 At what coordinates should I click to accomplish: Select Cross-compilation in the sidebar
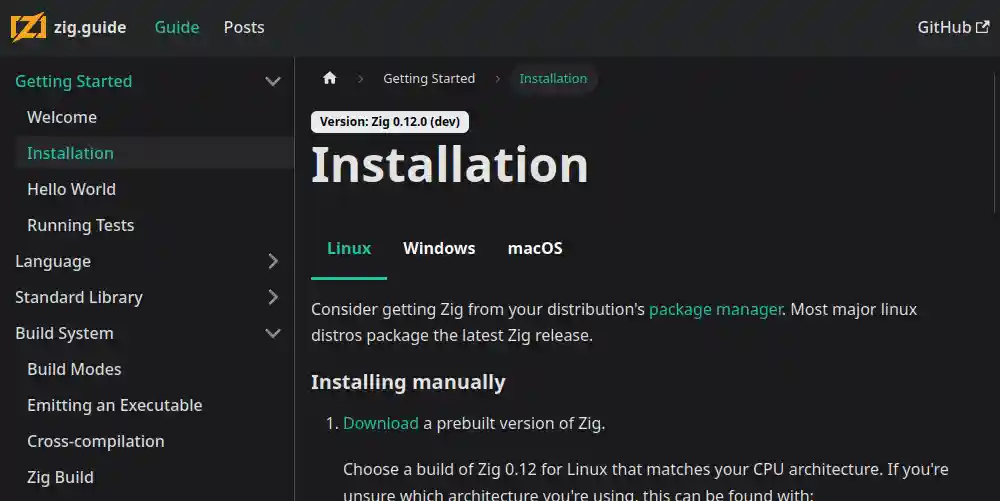tap(96, 442)
